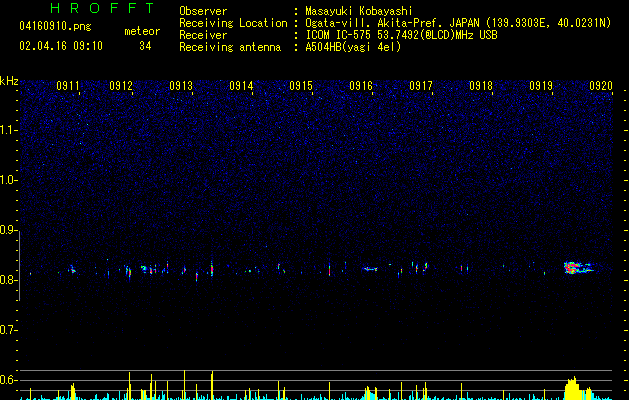629x400 pixels.
Task: Click the 0.6 kHz axis label
Action: (8, 380)
